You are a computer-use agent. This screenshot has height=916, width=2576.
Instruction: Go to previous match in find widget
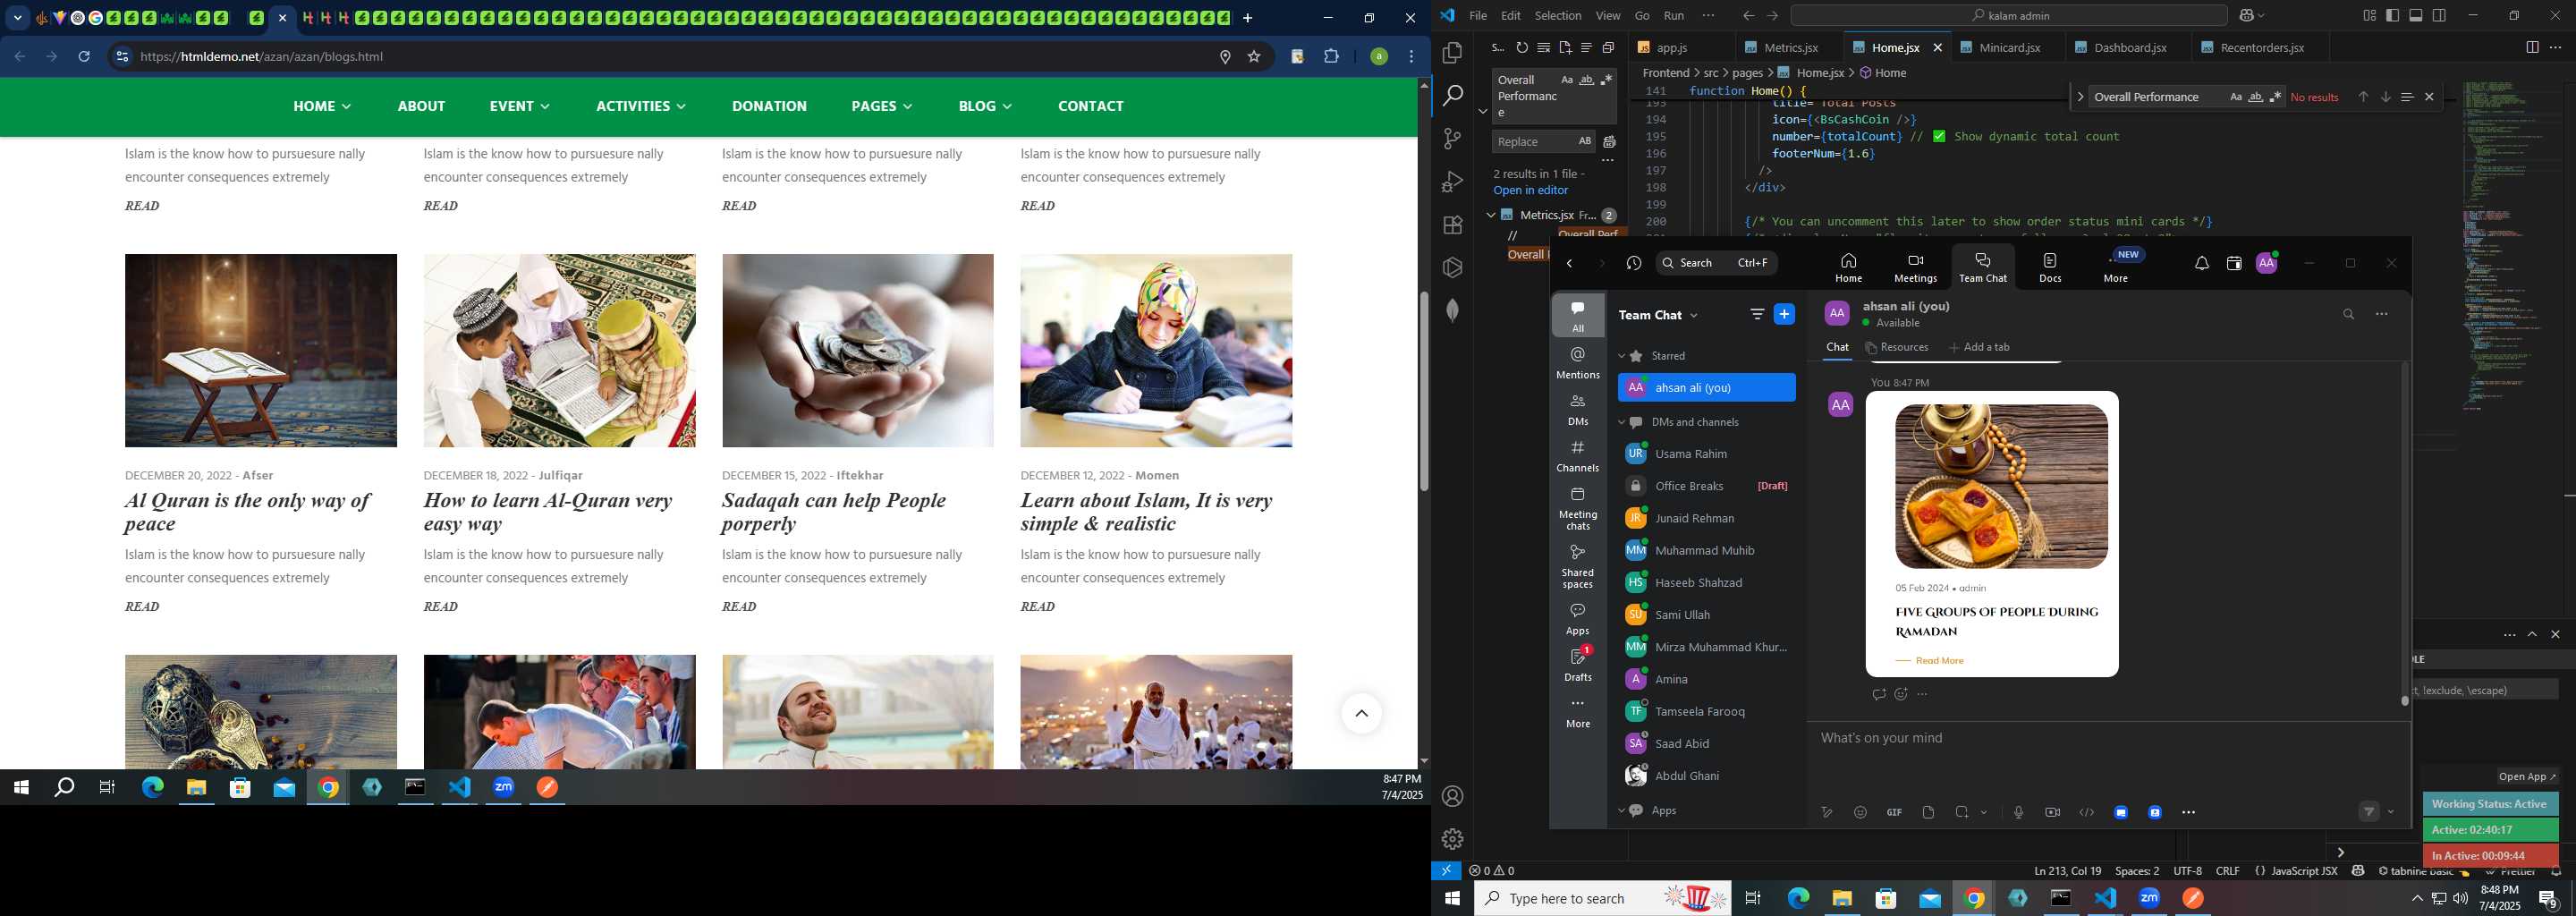[2363, 97]
